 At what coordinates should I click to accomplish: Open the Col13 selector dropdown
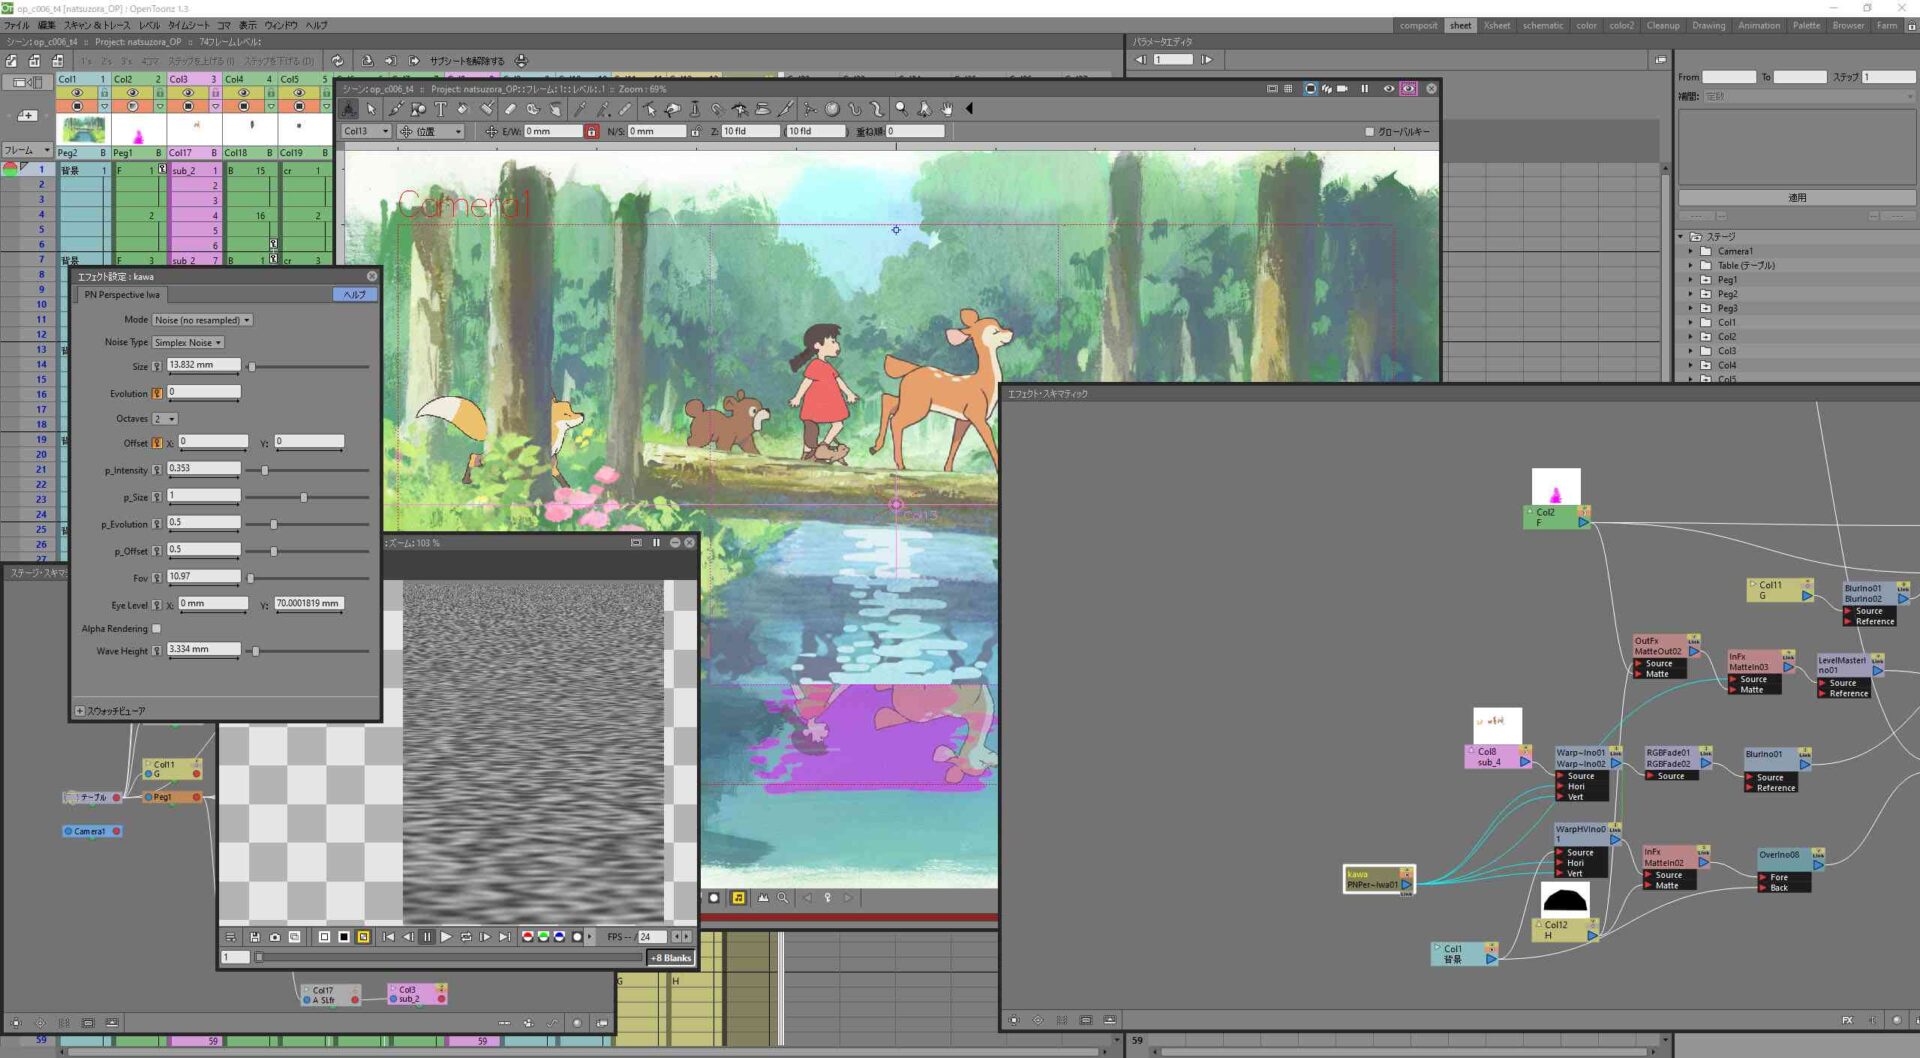pos(365,131)
